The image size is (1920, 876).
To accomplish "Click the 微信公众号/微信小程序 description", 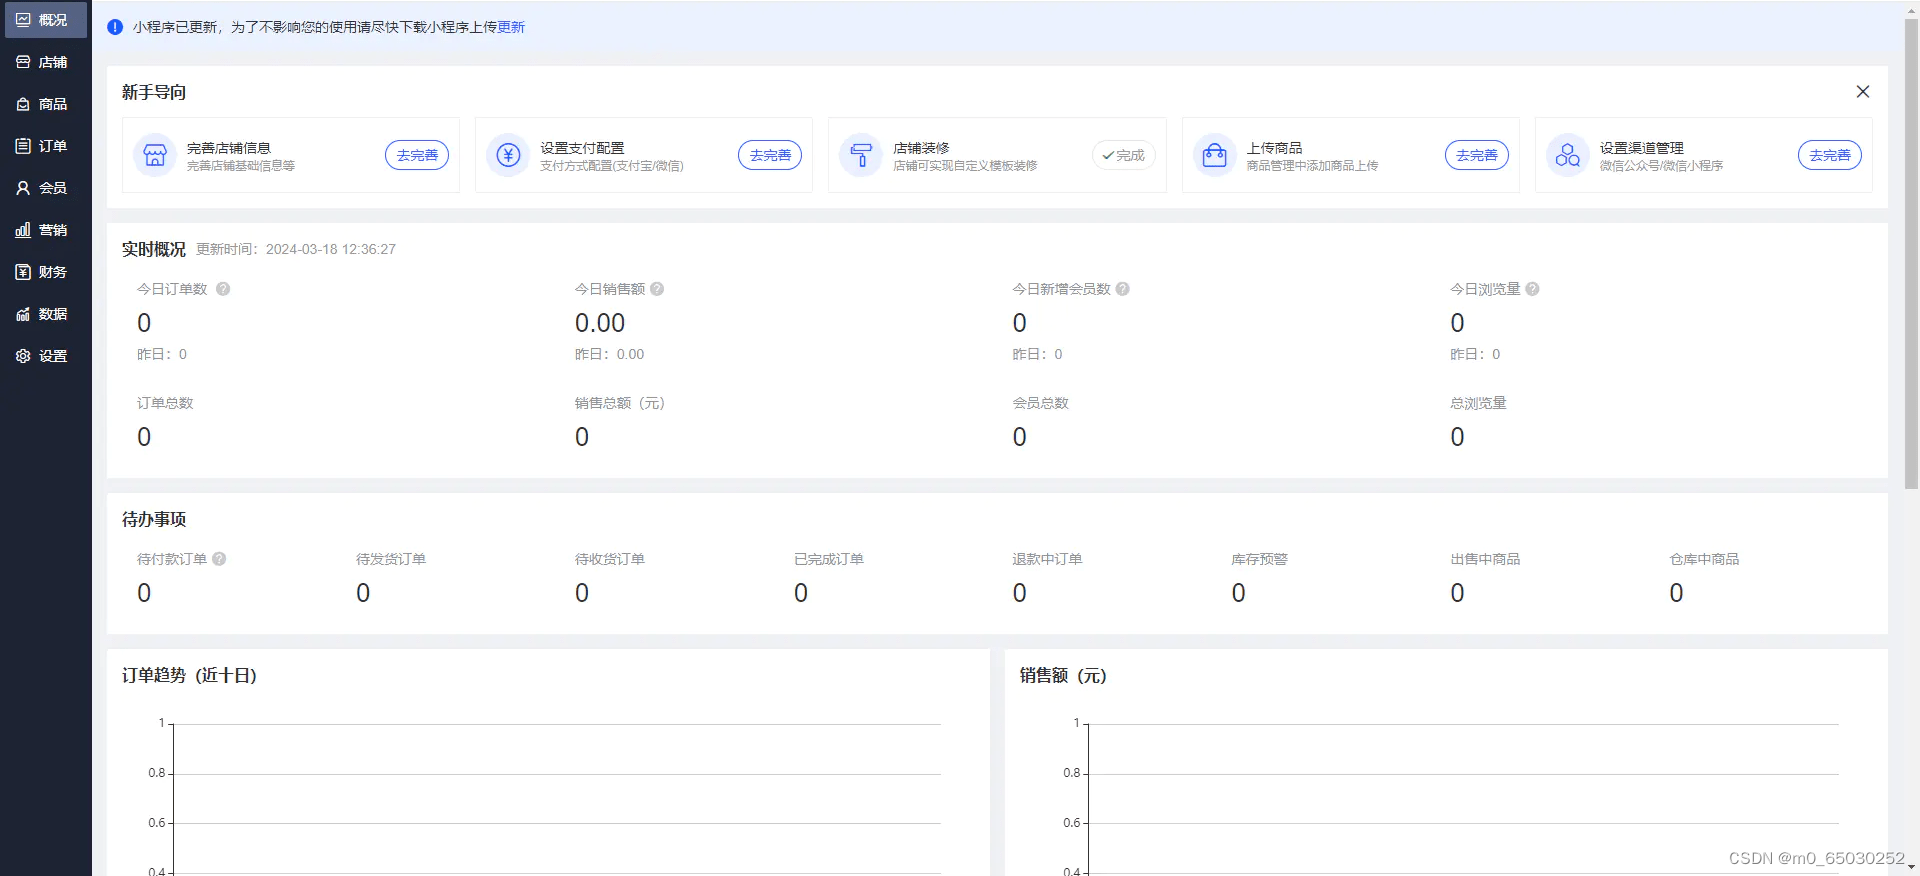I will coord(1661,166).
